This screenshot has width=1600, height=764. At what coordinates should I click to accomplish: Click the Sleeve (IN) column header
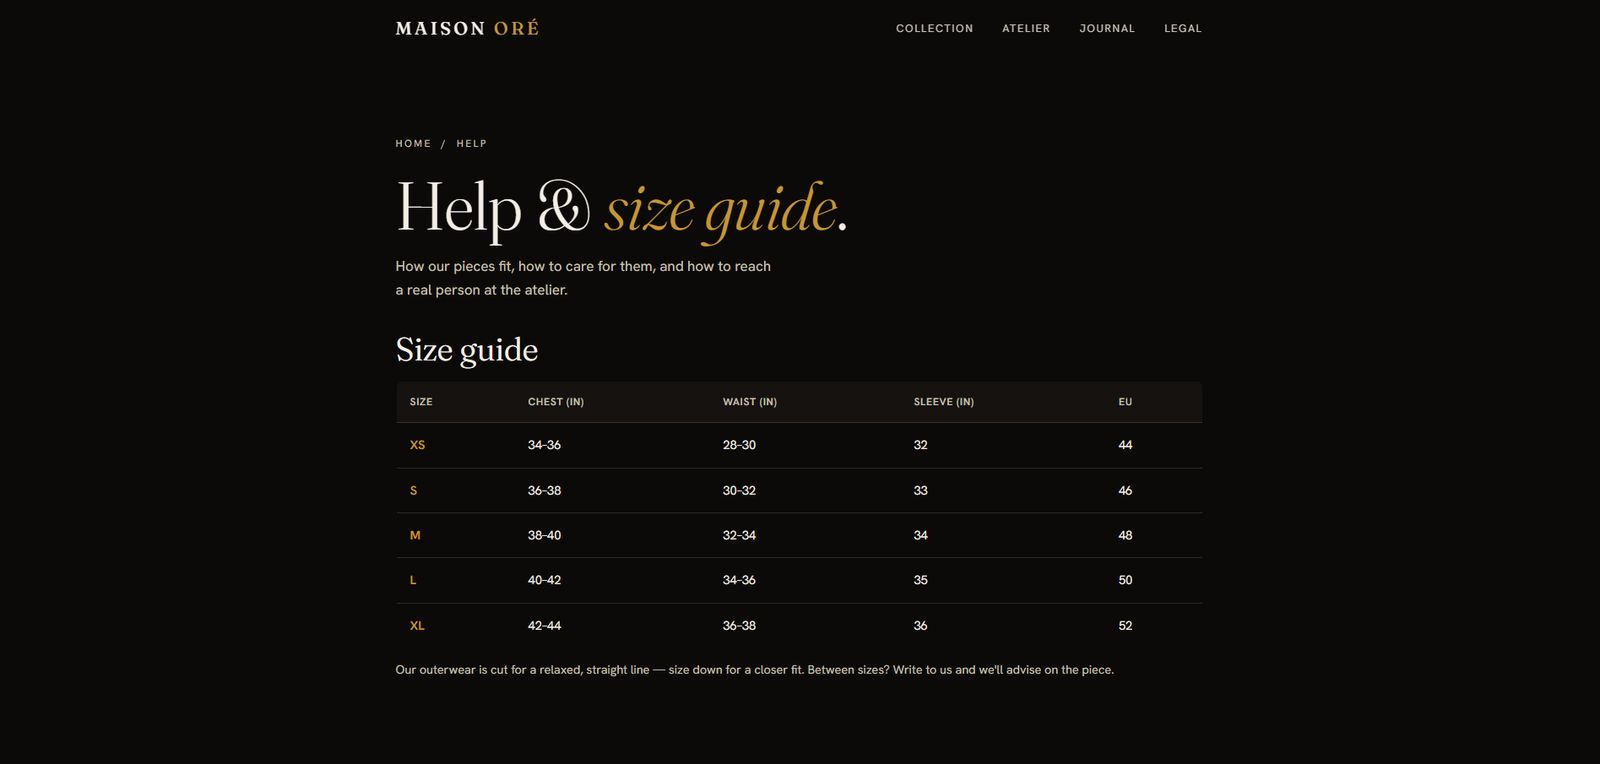(x=944, y=402)
